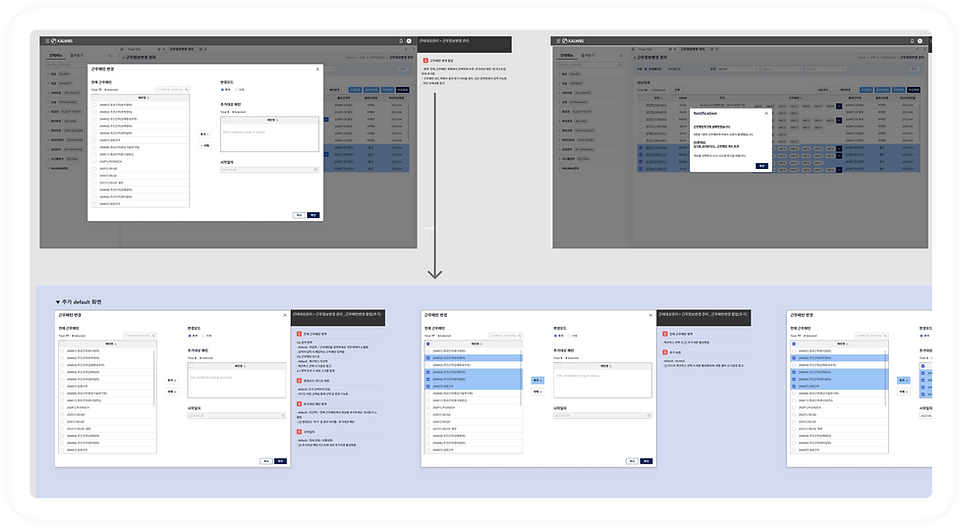Open calendar icon in second default-section dialog date field

648,416
